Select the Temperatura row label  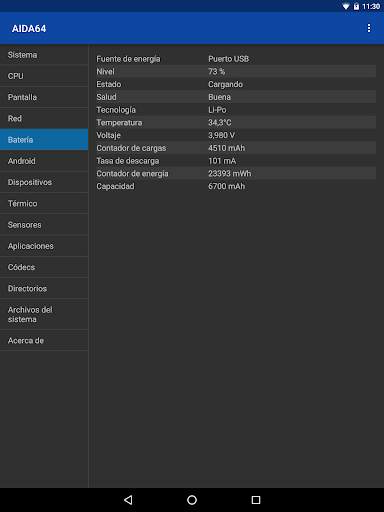pyautogui.click(x=119, y=123)
